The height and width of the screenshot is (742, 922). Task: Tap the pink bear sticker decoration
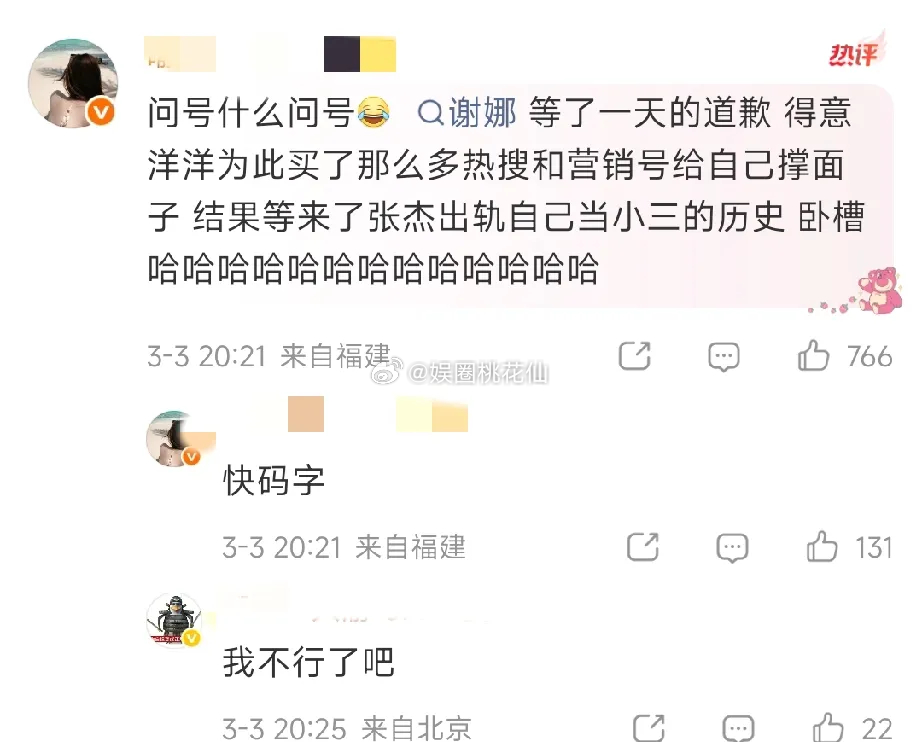click(880, 290)
